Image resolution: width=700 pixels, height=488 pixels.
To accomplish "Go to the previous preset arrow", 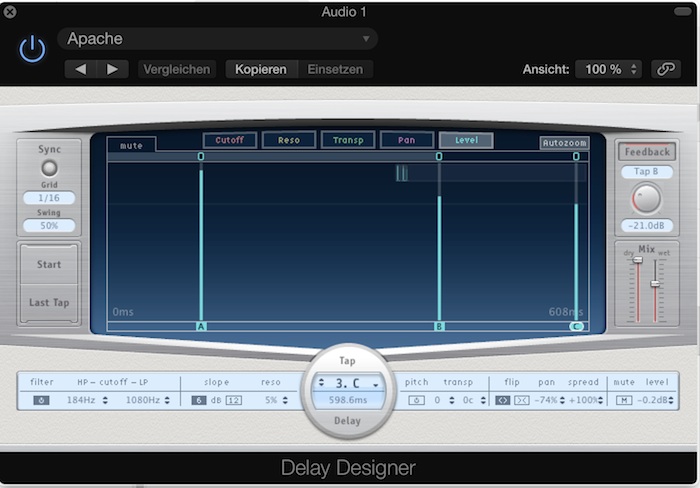I will 82,69.
